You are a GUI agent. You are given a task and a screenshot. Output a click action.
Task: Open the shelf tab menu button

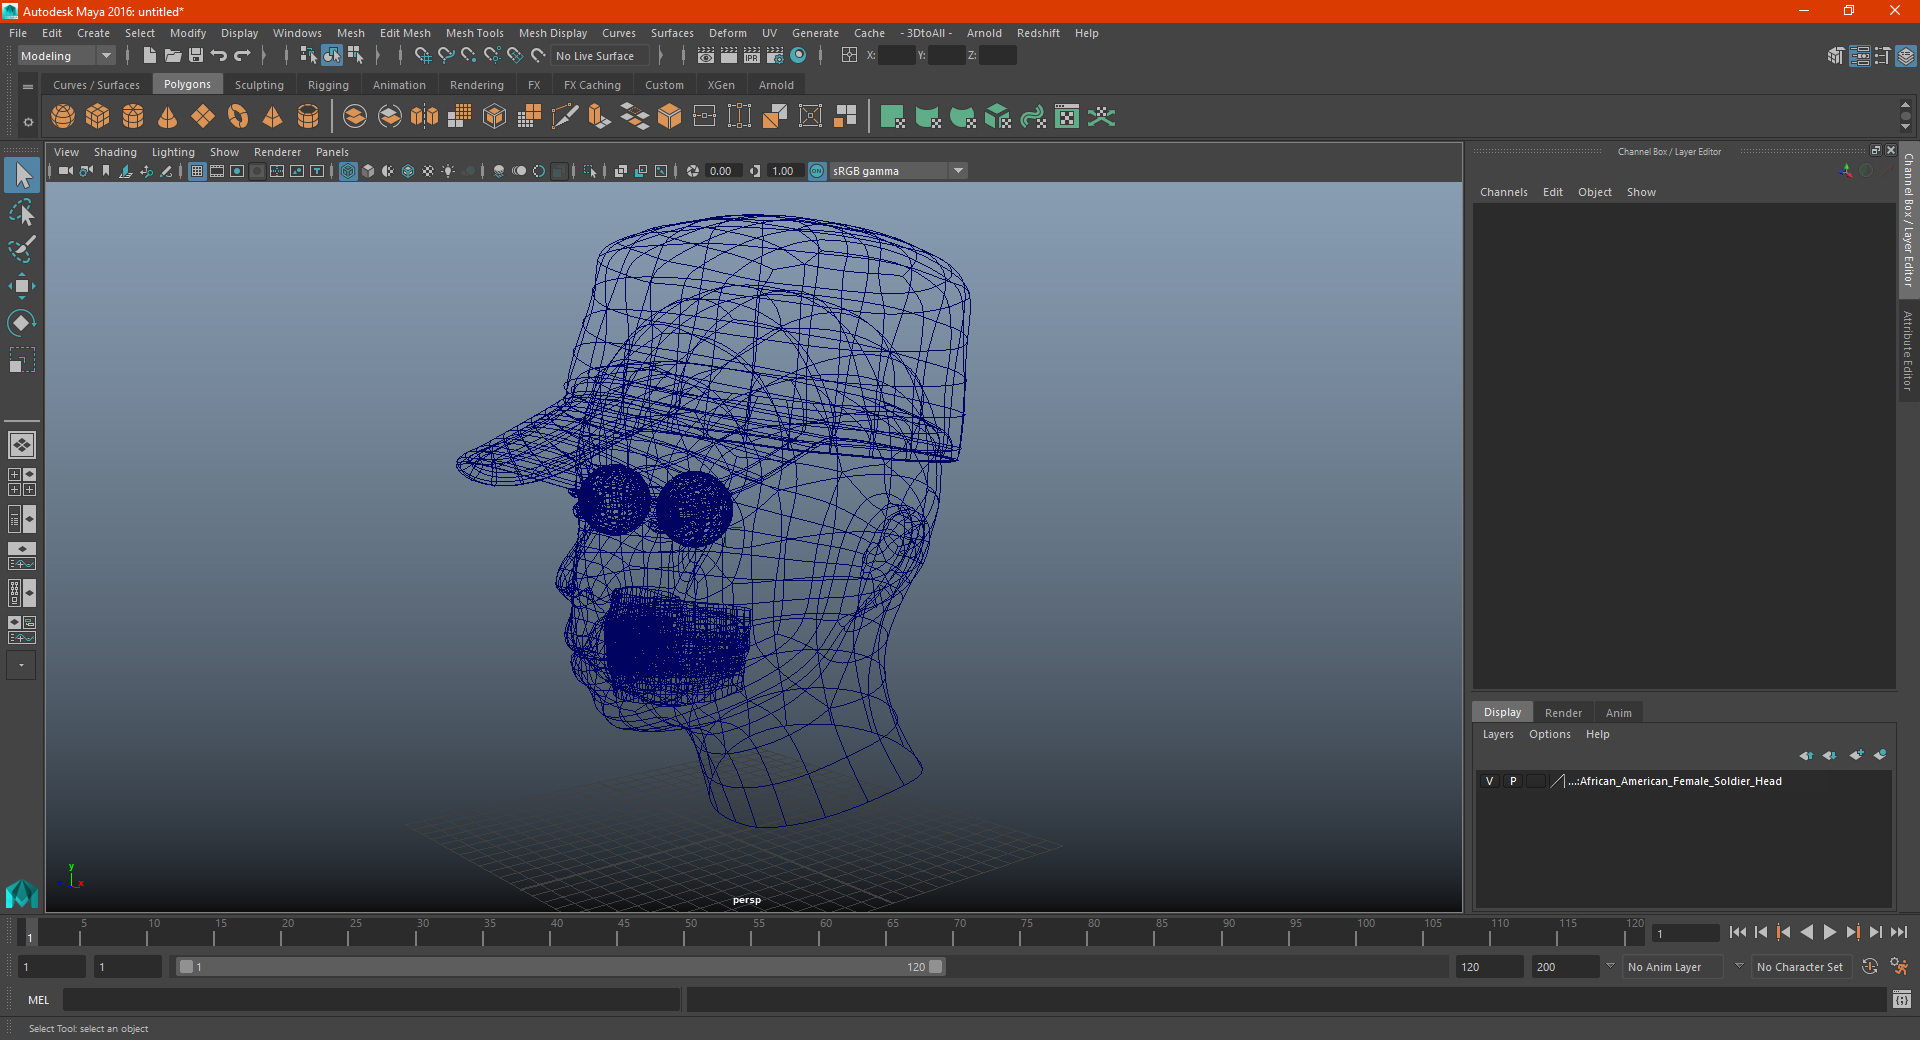click(28, 87)
